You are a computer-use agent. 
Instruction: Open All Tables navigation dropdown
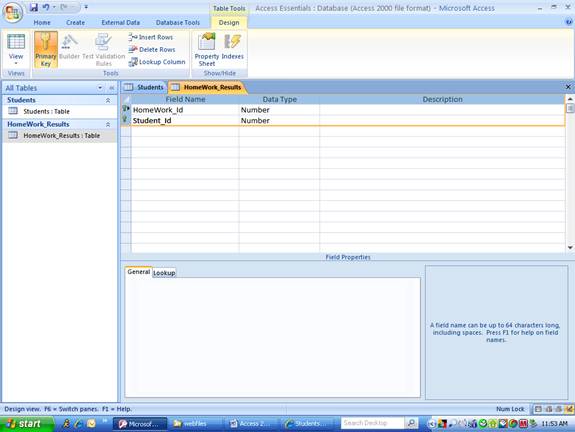(x=100, y=88)
